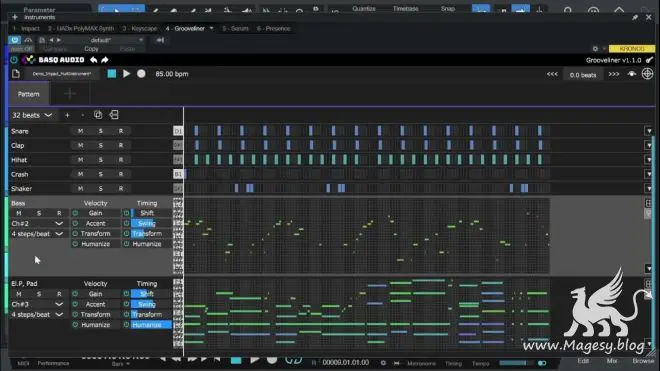
Task: Toggle Bass timing Swing power
Action: pos(126,224)
